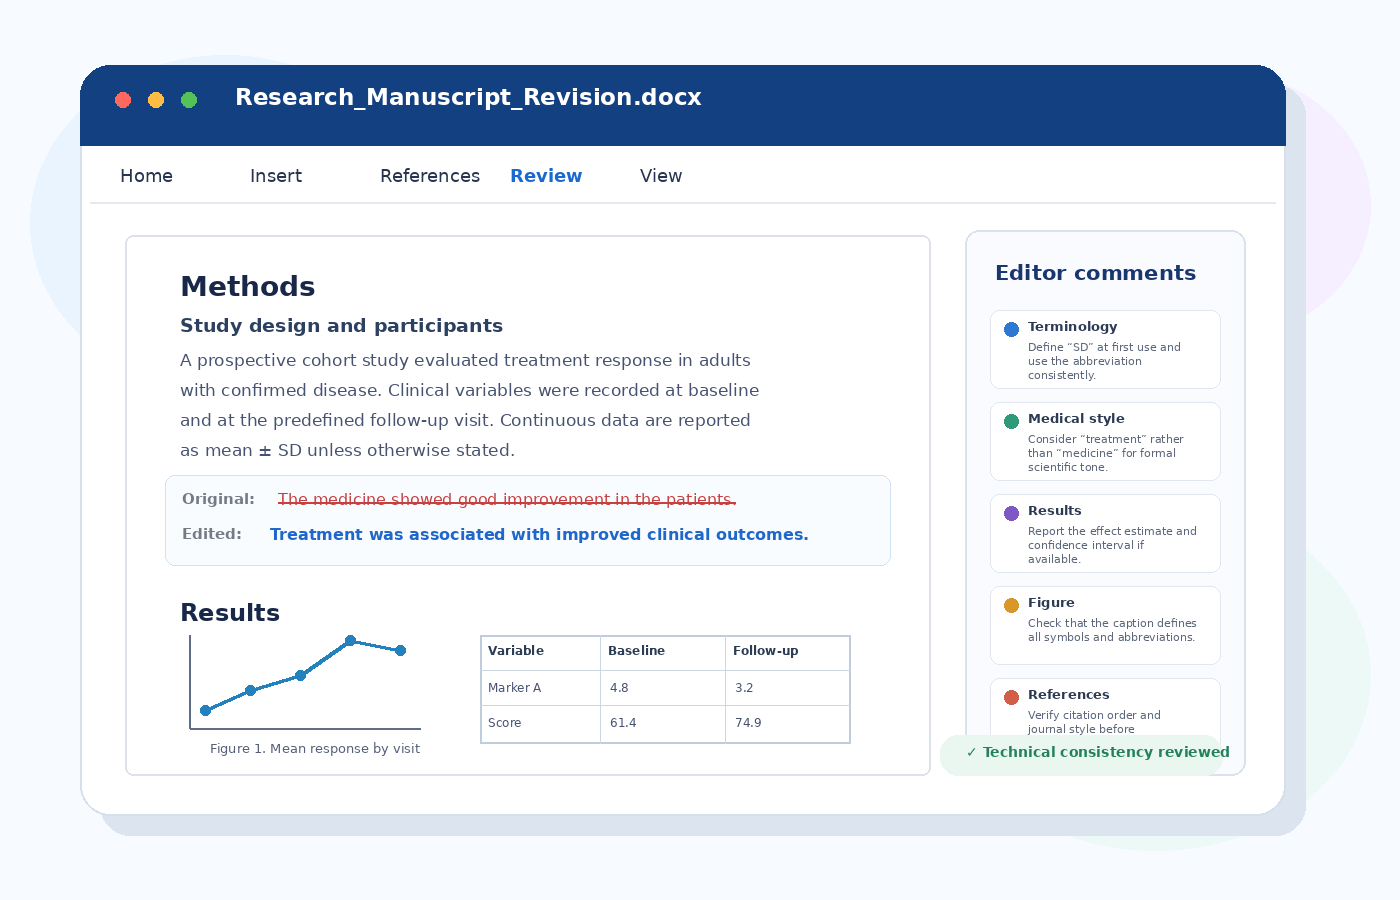Click the line chart thumbnail
This screenshot has width=1400, height=900.
(305, 682)
